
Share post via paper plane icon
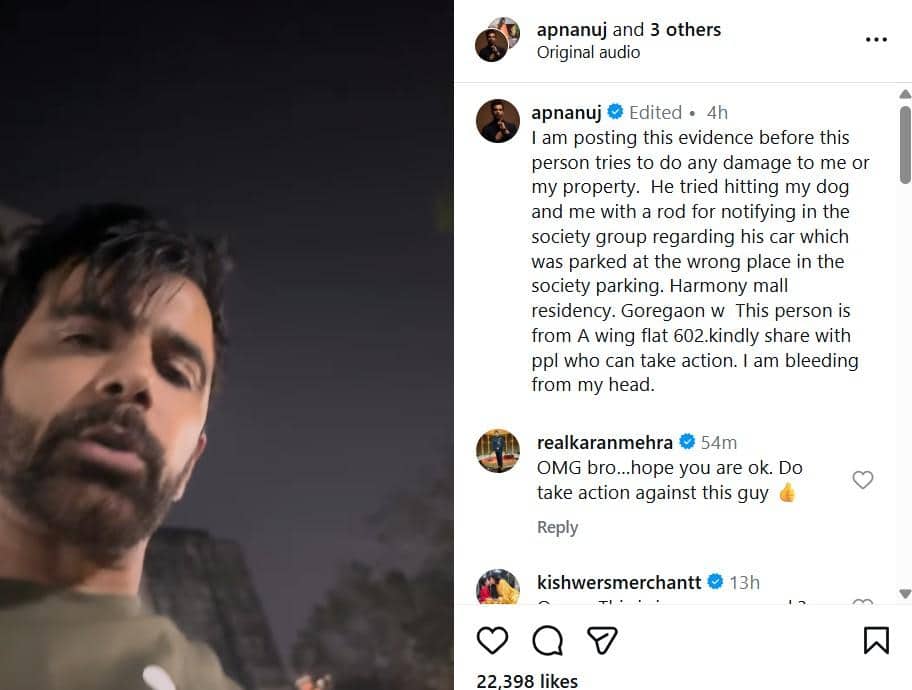(x=600, y=639)
